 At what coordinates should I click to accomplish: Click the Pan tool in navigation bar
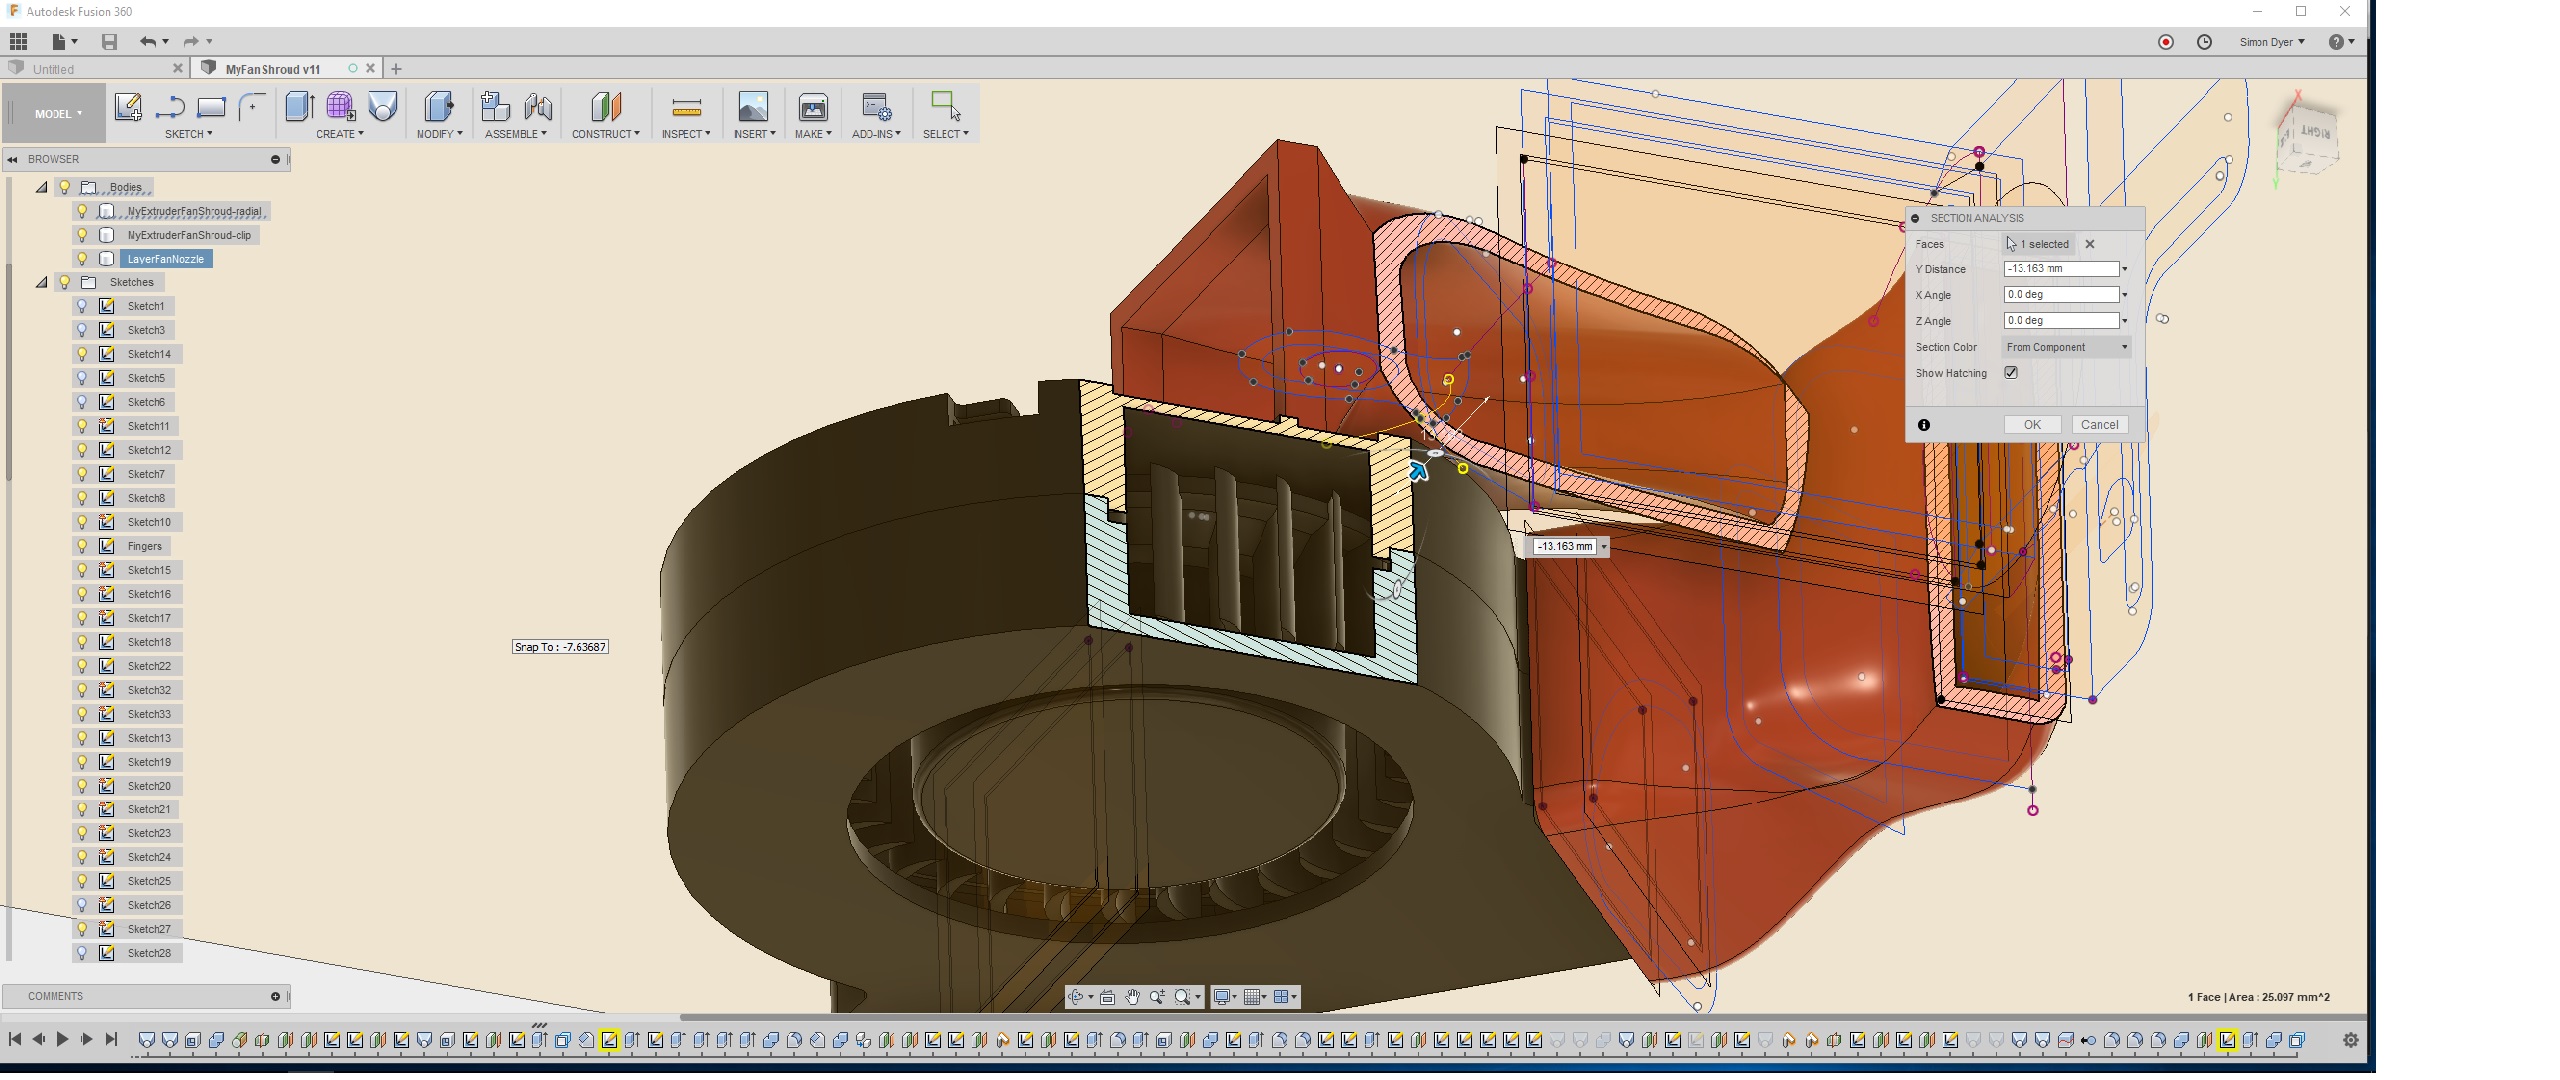point(1133,997)
